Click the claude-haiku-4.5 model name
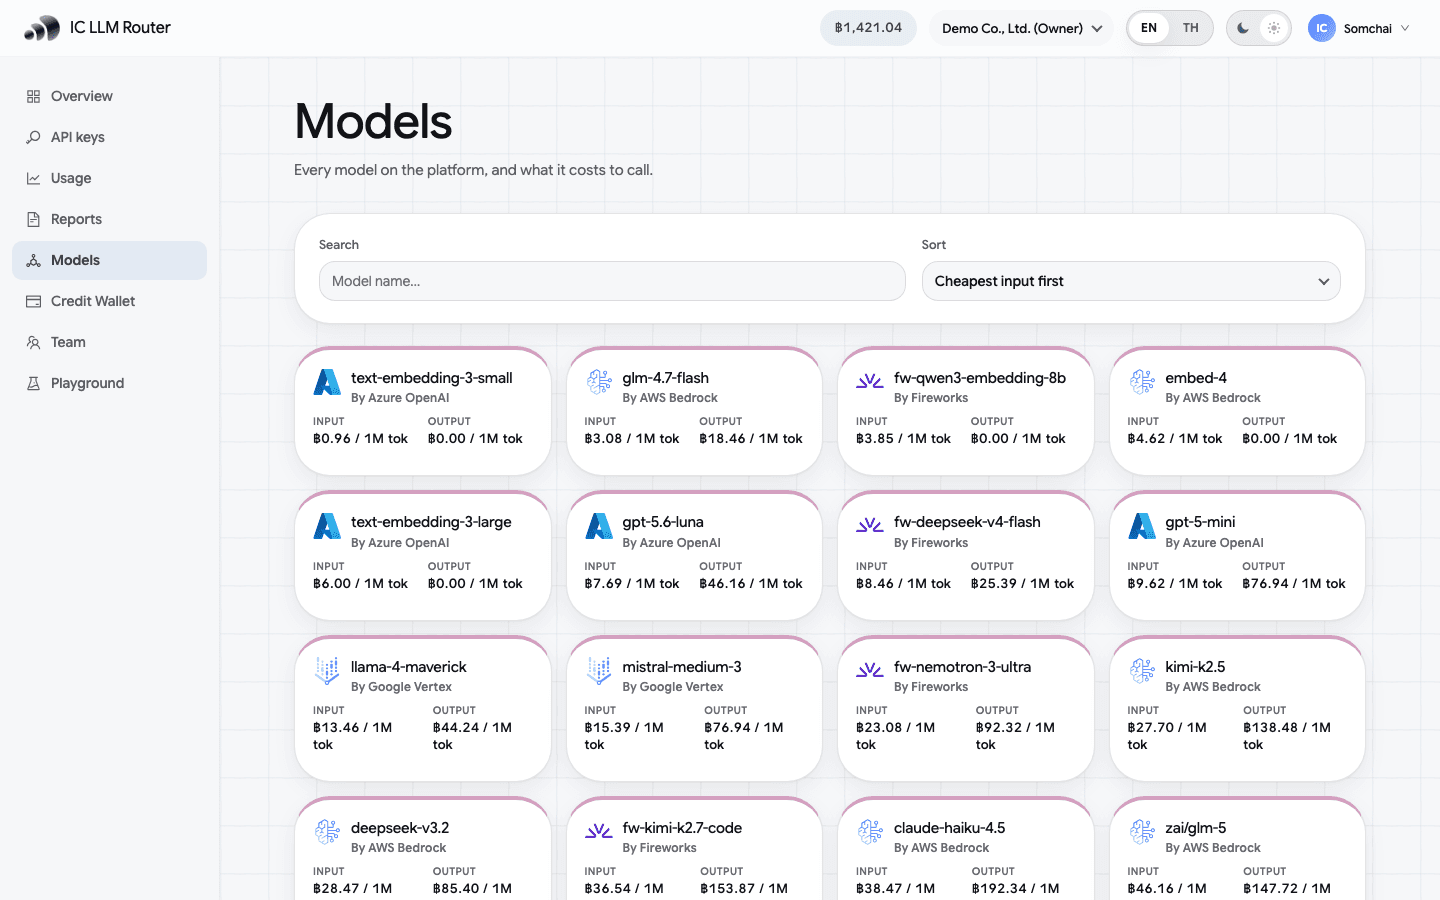The image size is (1440, 900). (949, 828)
